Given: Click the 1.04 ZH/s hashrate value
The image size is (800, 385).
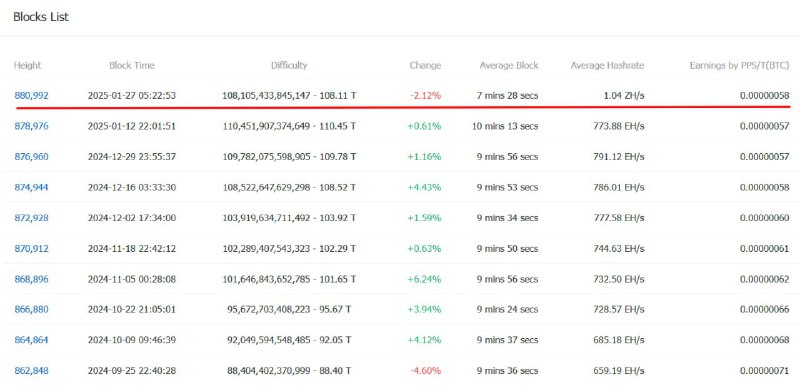Looking at the screenshot, I should (x=623, y=95).
